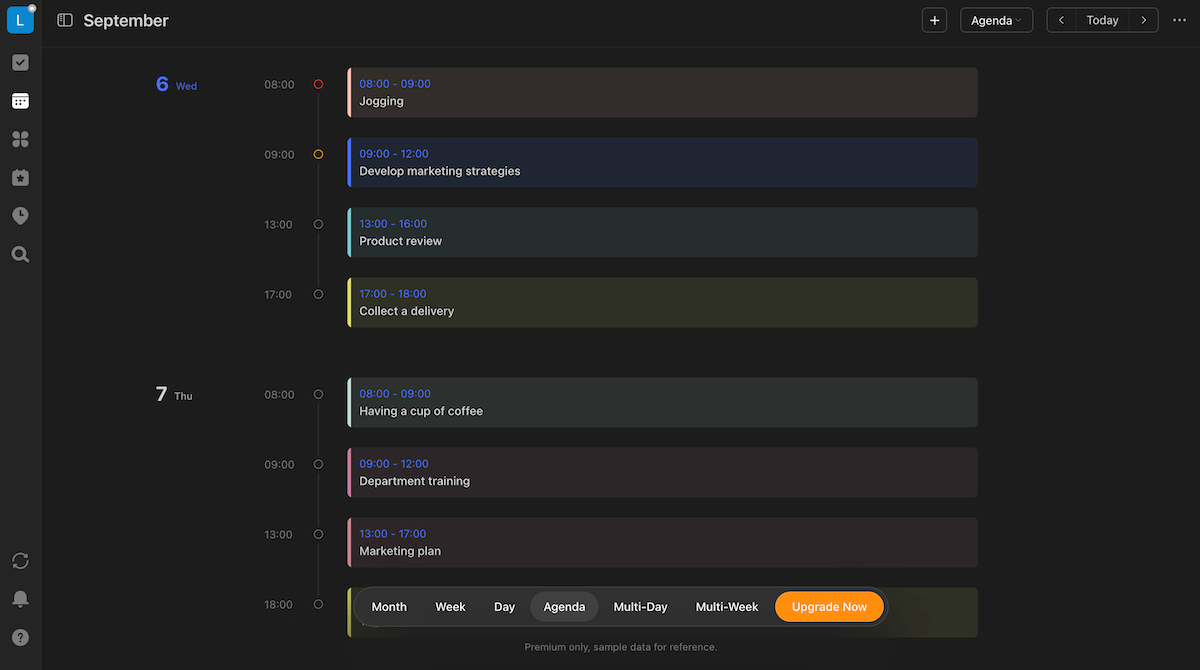Create a new event with the plus icon
The image size is (1200, 670).
tap(934, 20)
